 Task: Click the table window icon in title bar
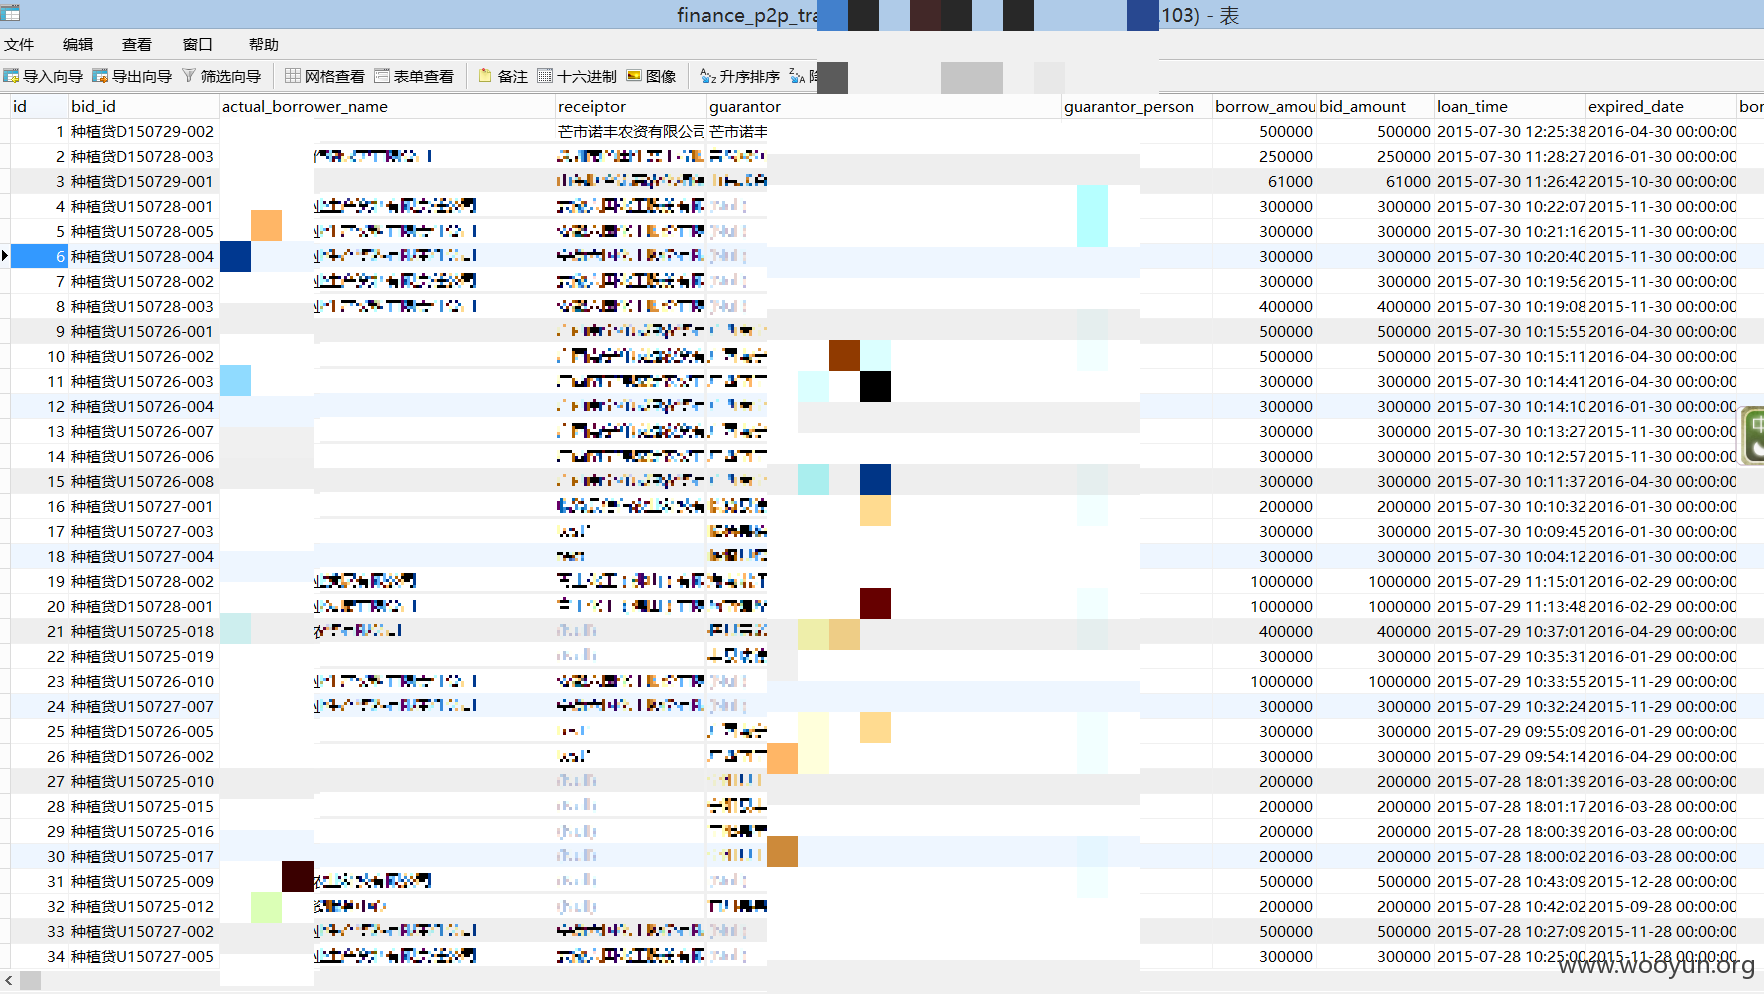(11, 14)
